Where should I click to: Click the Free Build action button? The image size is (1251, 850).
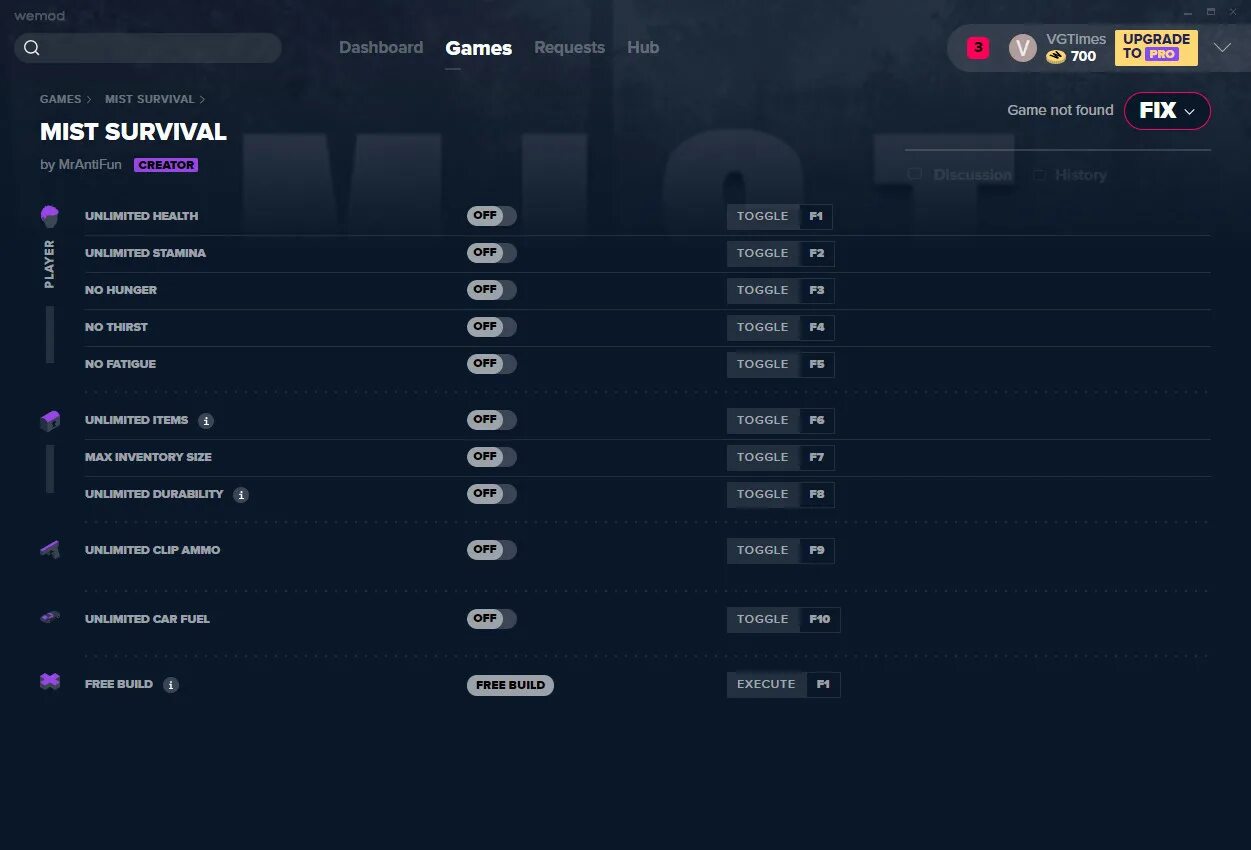coord(510,685)
